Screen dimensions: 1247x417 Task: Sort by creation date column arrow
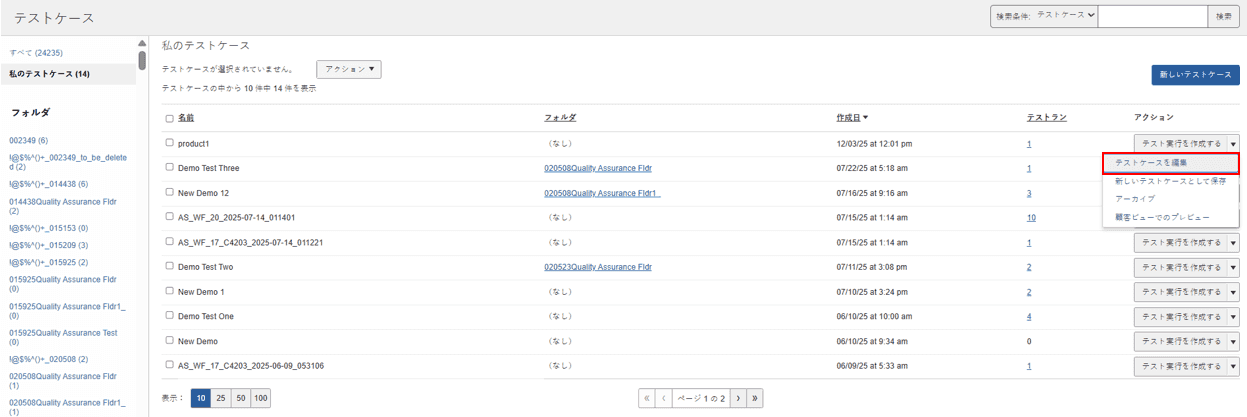click(x=866, y=118)
